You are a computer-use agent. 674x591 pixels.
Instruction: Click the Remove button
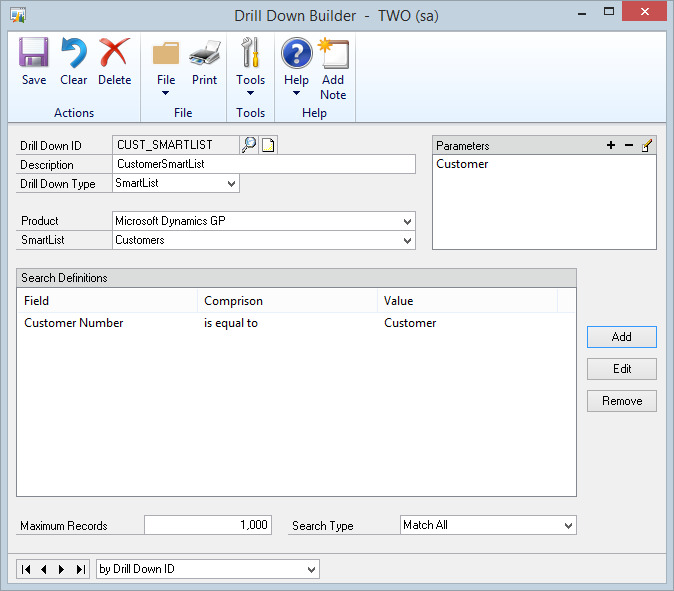[622, 401]
